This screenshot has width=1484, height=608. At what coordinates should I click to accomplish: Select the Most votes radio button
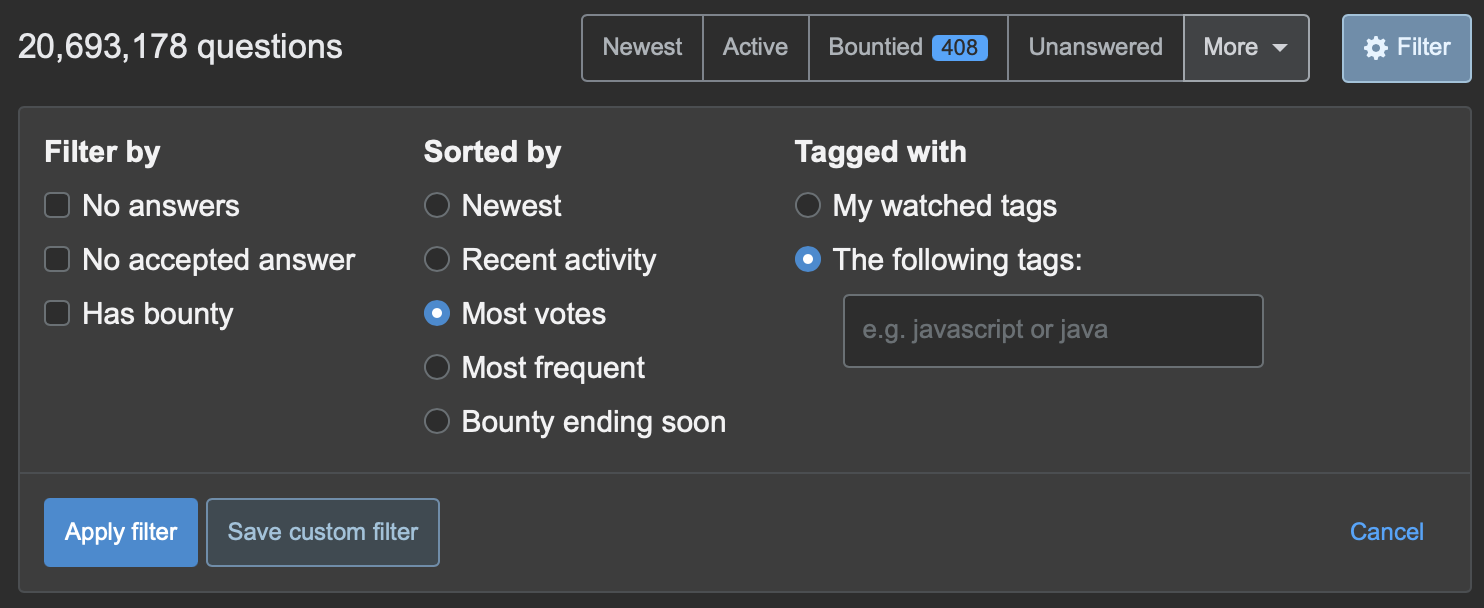pos(437,314)
